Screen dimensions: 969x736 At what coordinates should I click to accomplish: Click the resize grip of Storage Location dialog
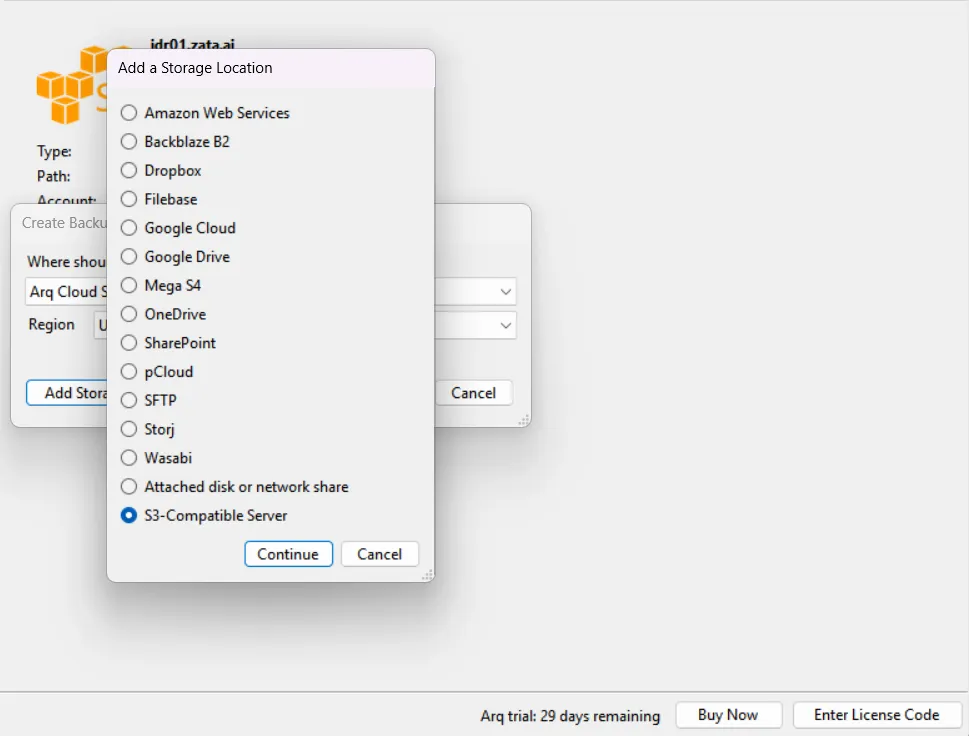(427, 575)
